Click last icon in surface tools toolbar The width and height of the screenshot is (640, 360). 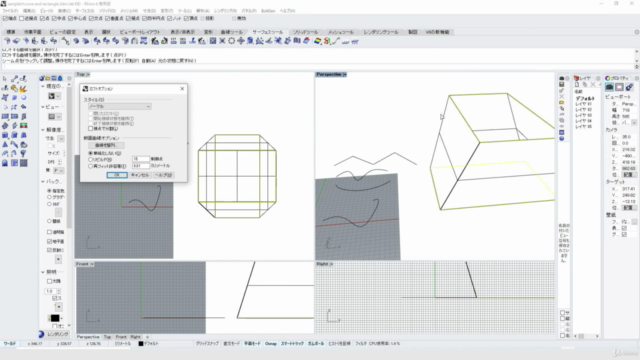point(355,41)
